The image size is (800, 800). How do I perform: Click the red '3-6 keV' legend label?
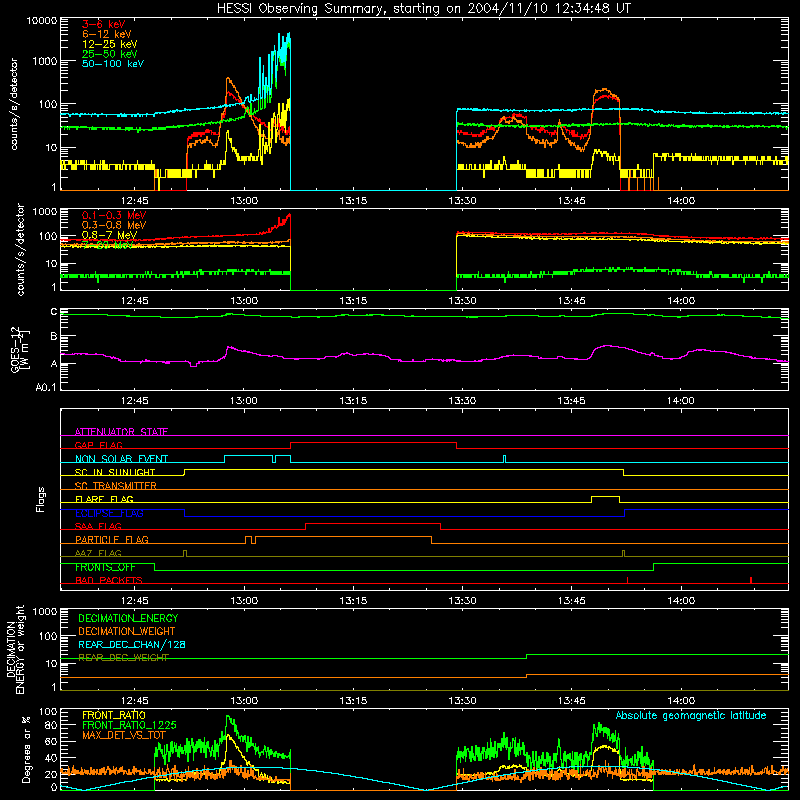tap(104, 24)
